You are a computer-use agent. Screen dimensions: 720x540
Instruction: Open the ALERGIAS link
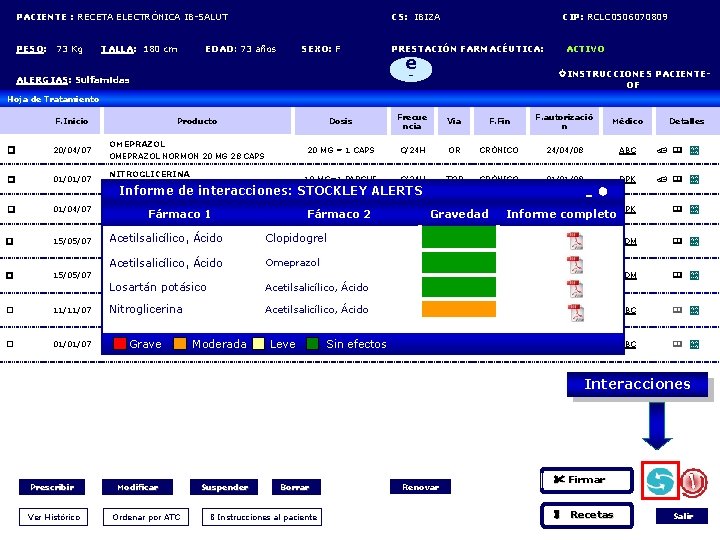coord(43,80)
